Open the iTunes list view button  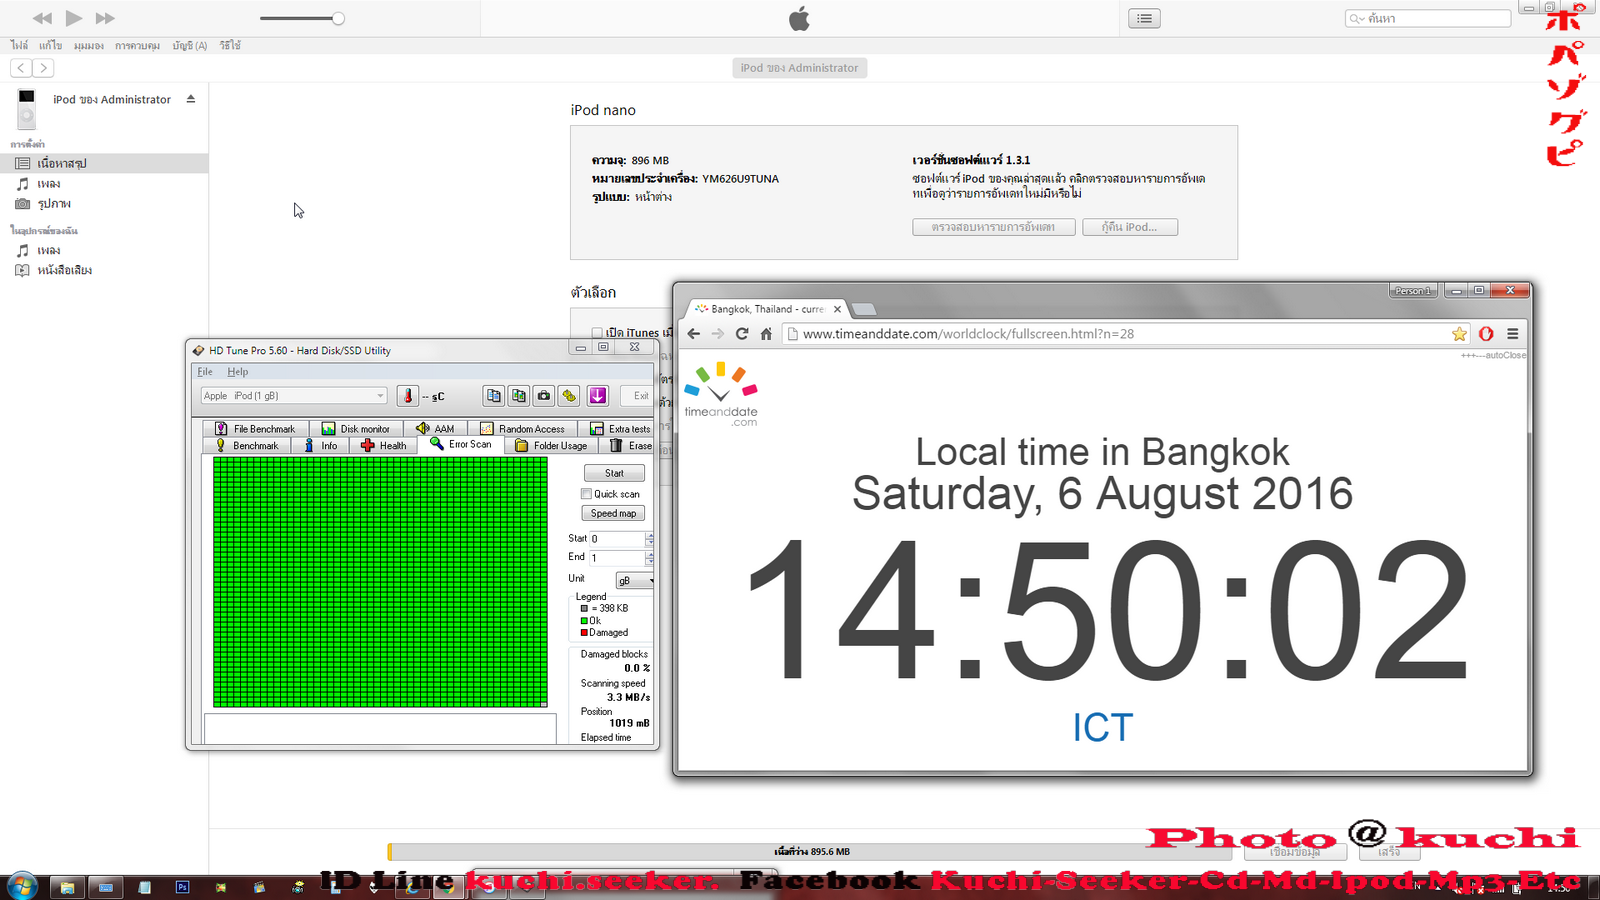(x=1144, y=18)
